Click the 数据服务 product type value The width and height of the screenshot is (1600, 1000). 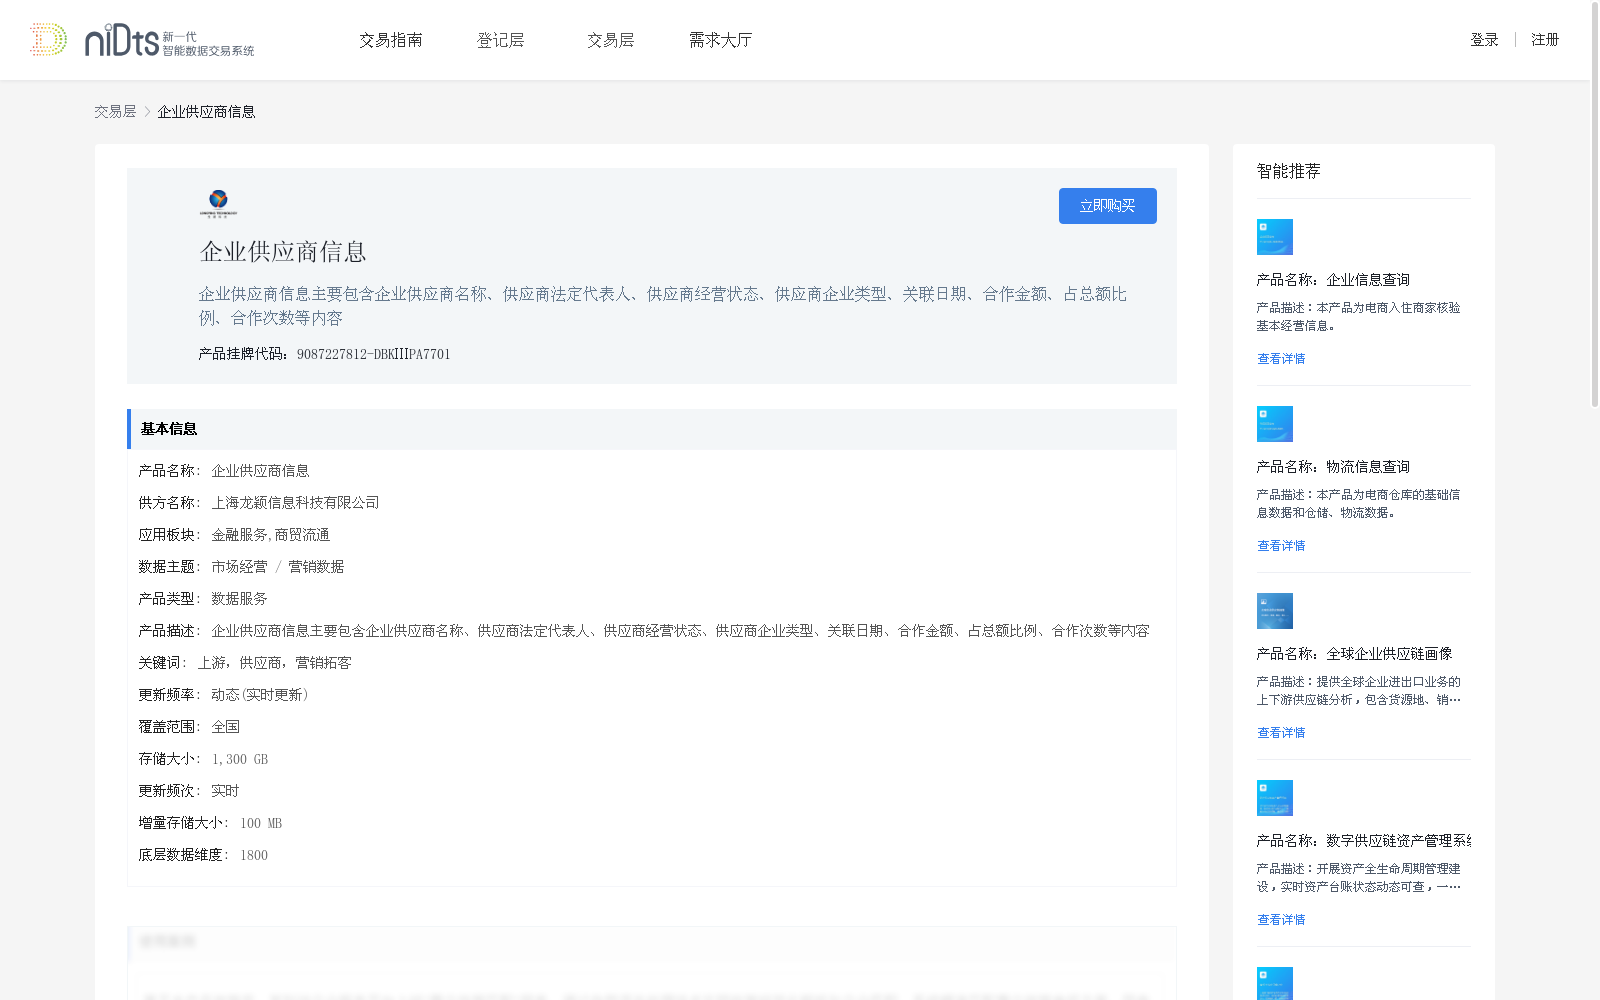point(239,599)
